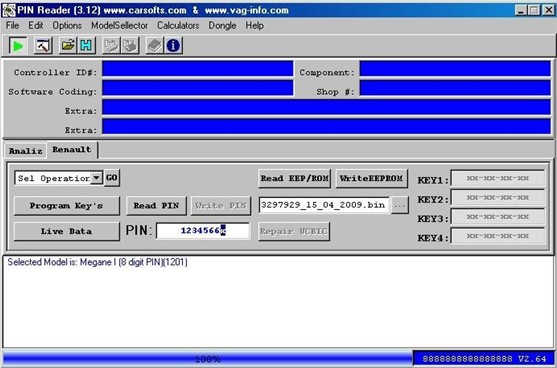
Task: Switch to the Analiz tab
Action: coord(26,151)
